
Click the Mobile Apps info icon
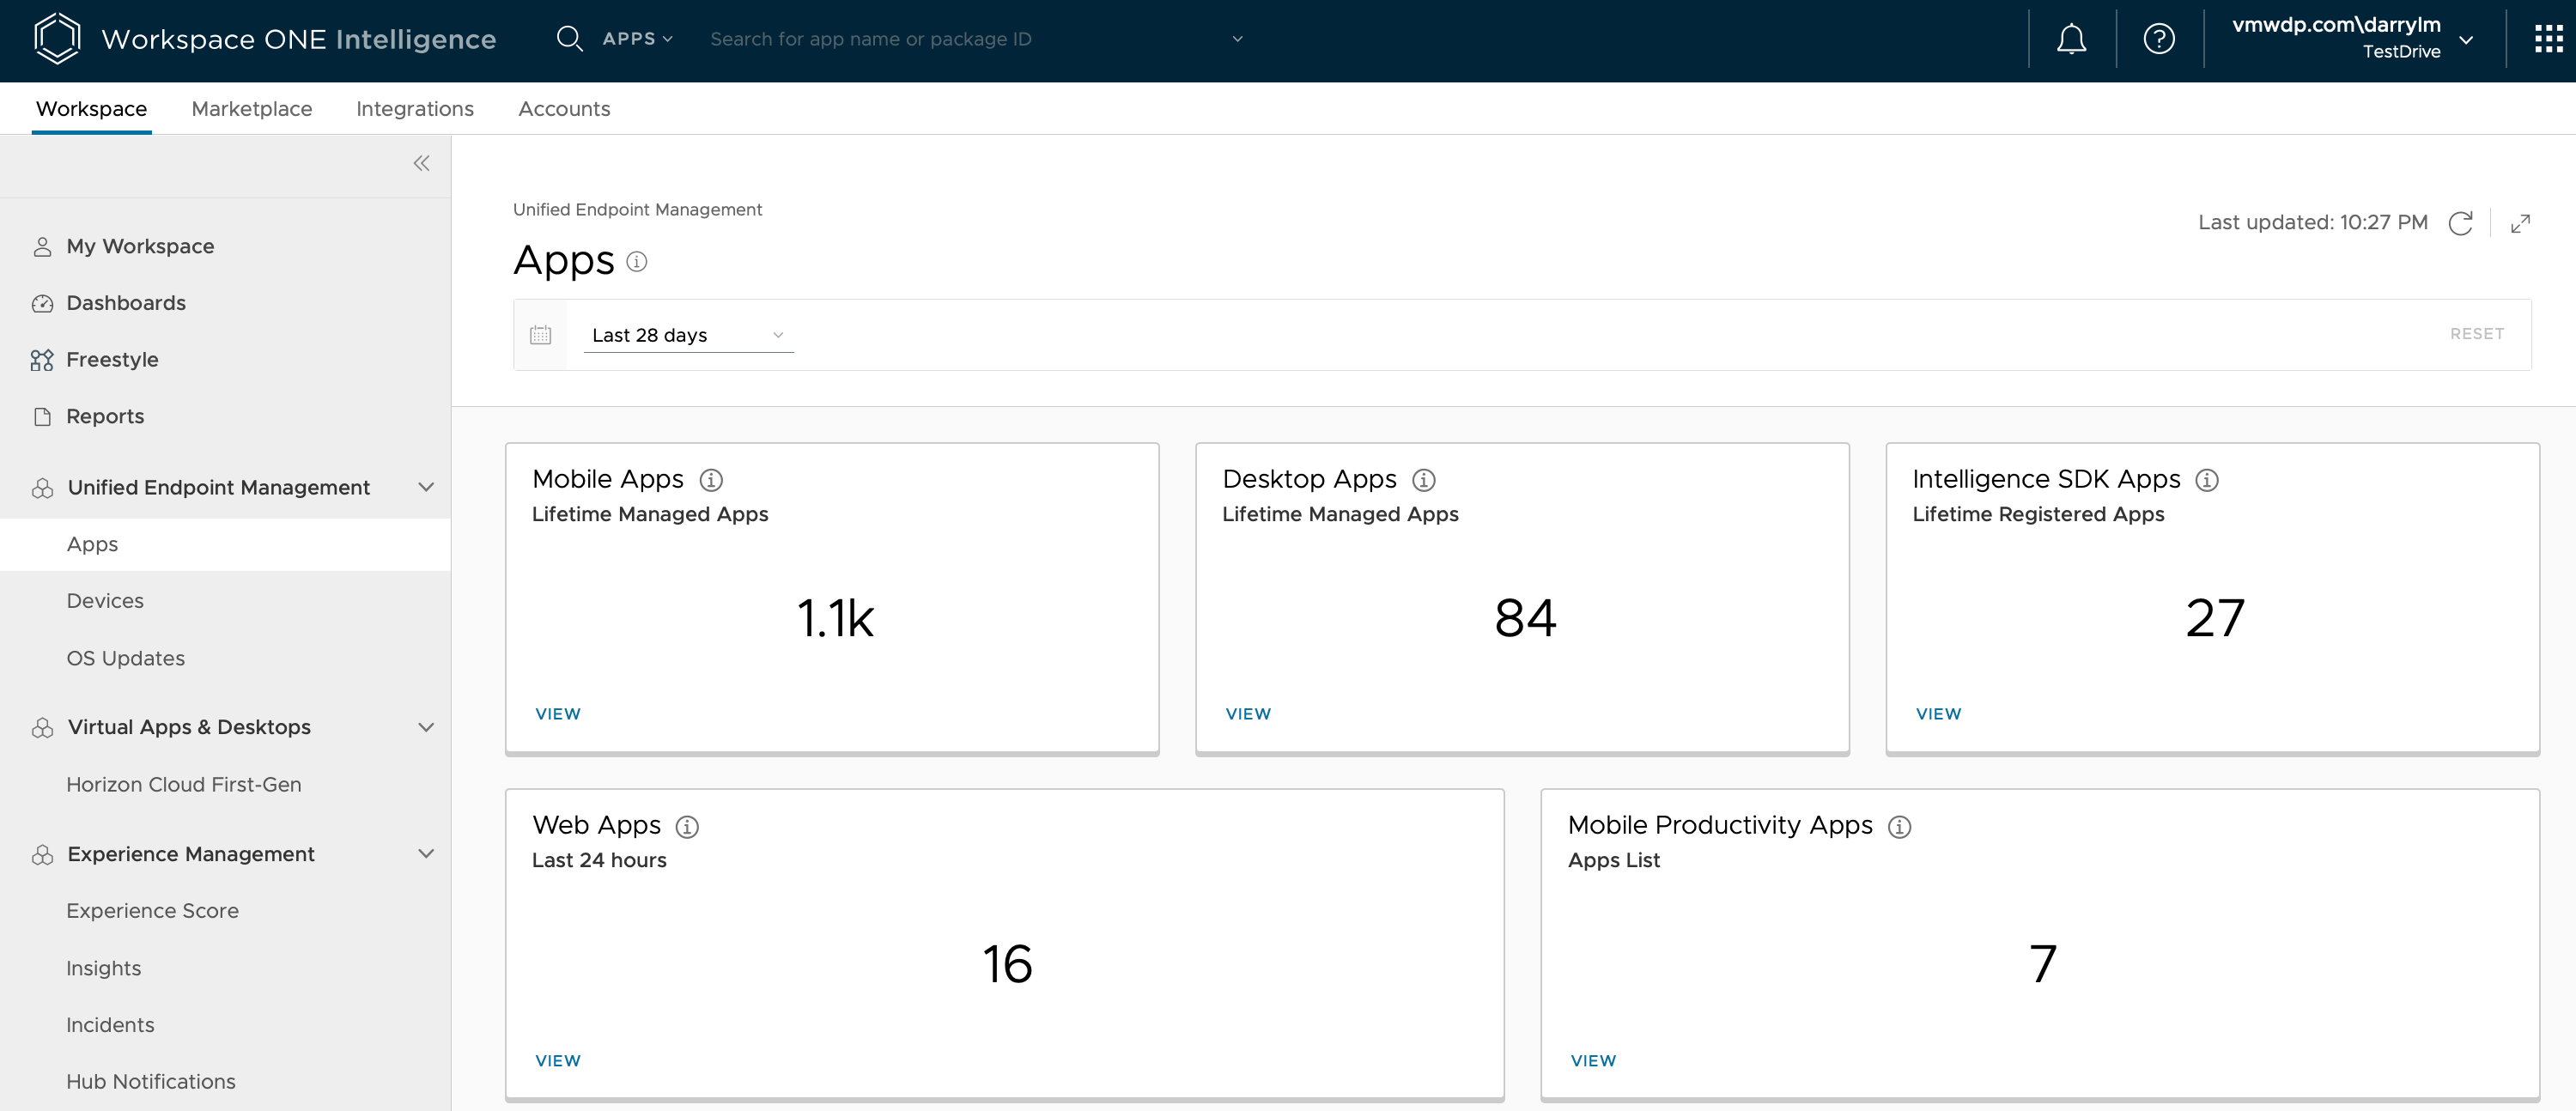tap(711, 480)
